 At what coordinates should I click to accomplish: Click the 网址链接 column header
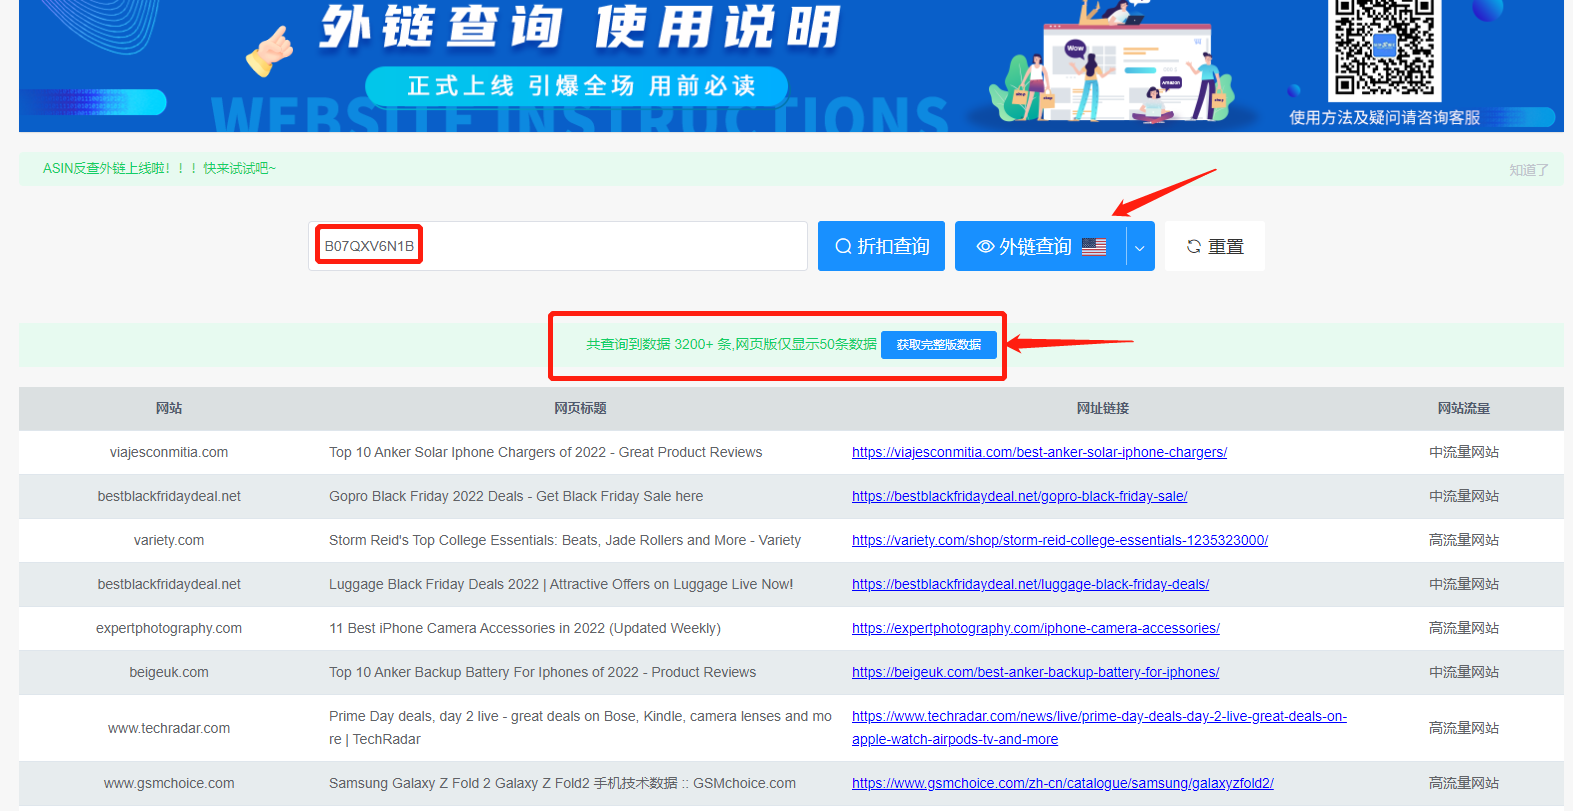coord(1102,408)
